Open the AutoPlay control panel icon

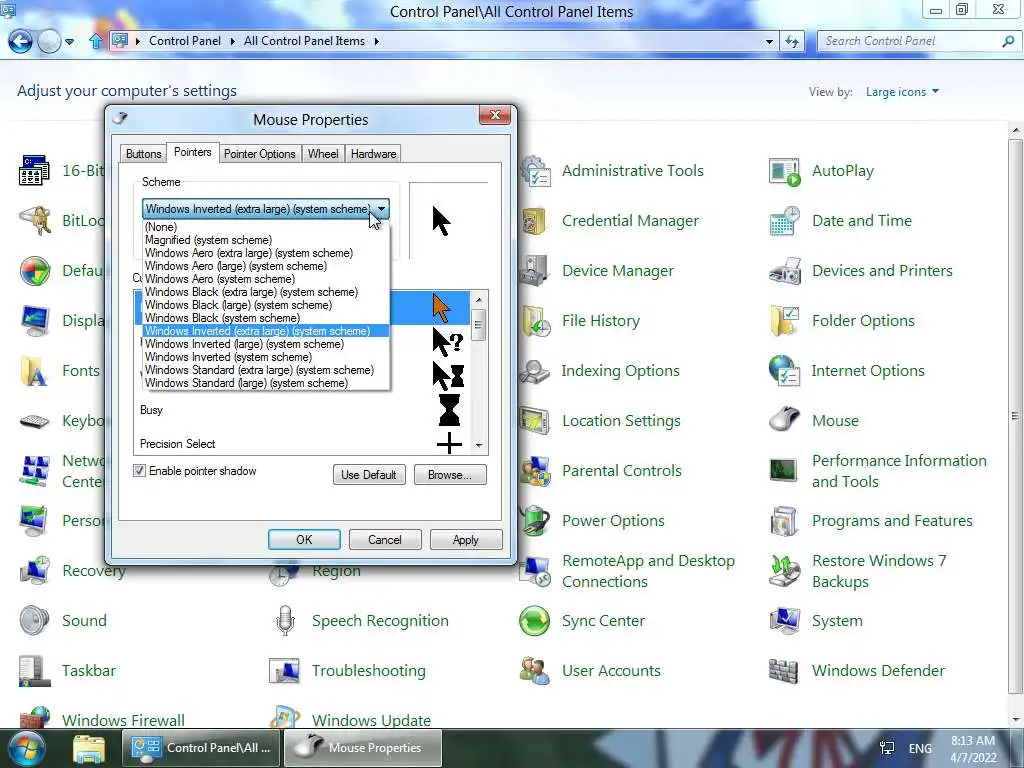[784, 171]
